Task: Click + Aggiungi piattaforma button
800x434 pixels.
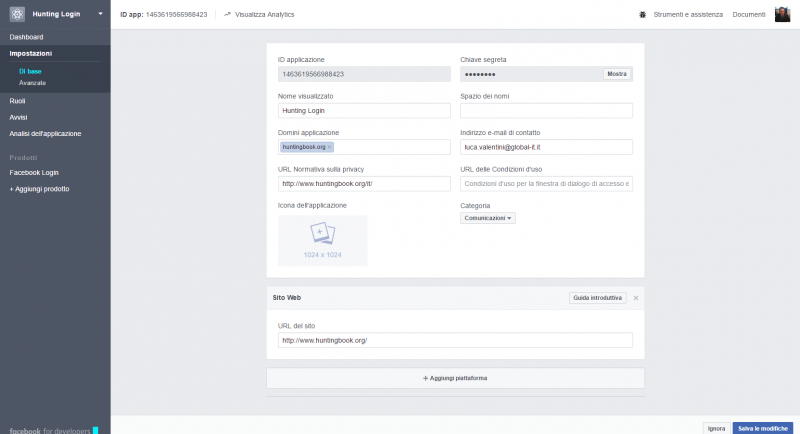Action: pos(455,378)
